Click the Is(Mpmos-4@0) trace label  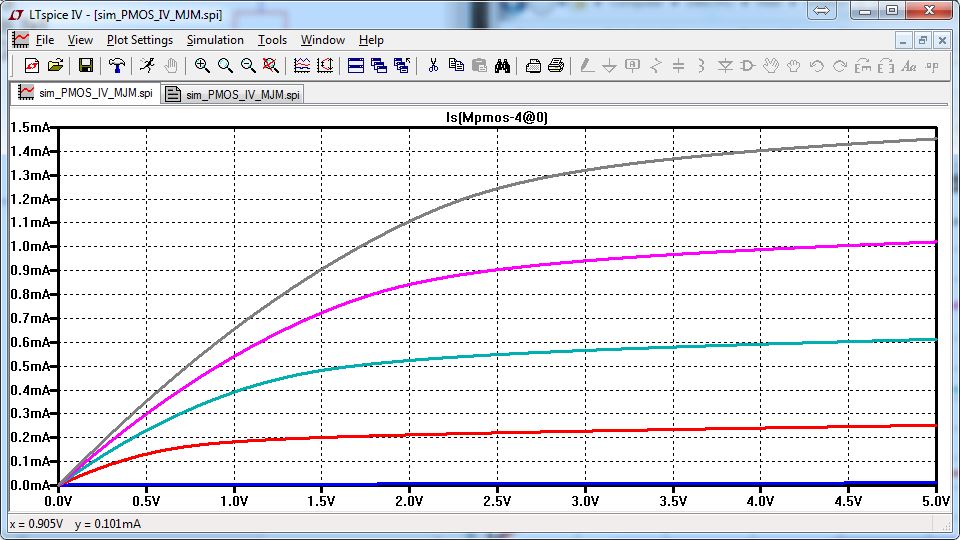click(x=497, y=117)
